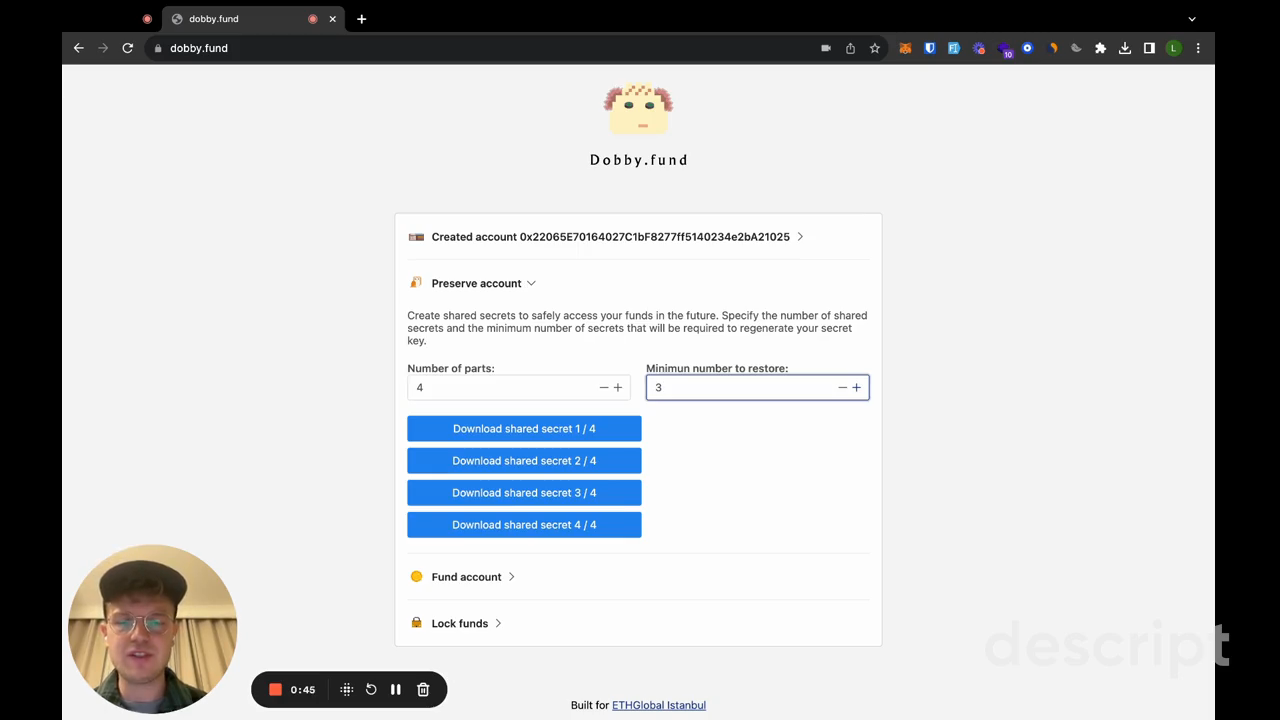Restart the recording with circular arrow

[x=371, y=689]
